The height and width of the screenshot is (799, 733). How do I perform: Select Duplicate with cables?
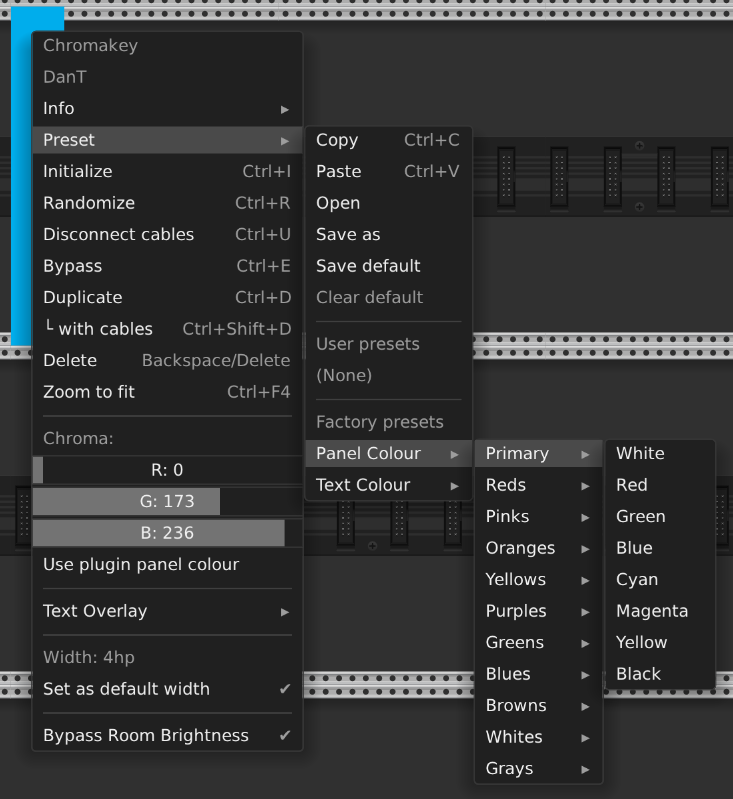pos(166,329)
